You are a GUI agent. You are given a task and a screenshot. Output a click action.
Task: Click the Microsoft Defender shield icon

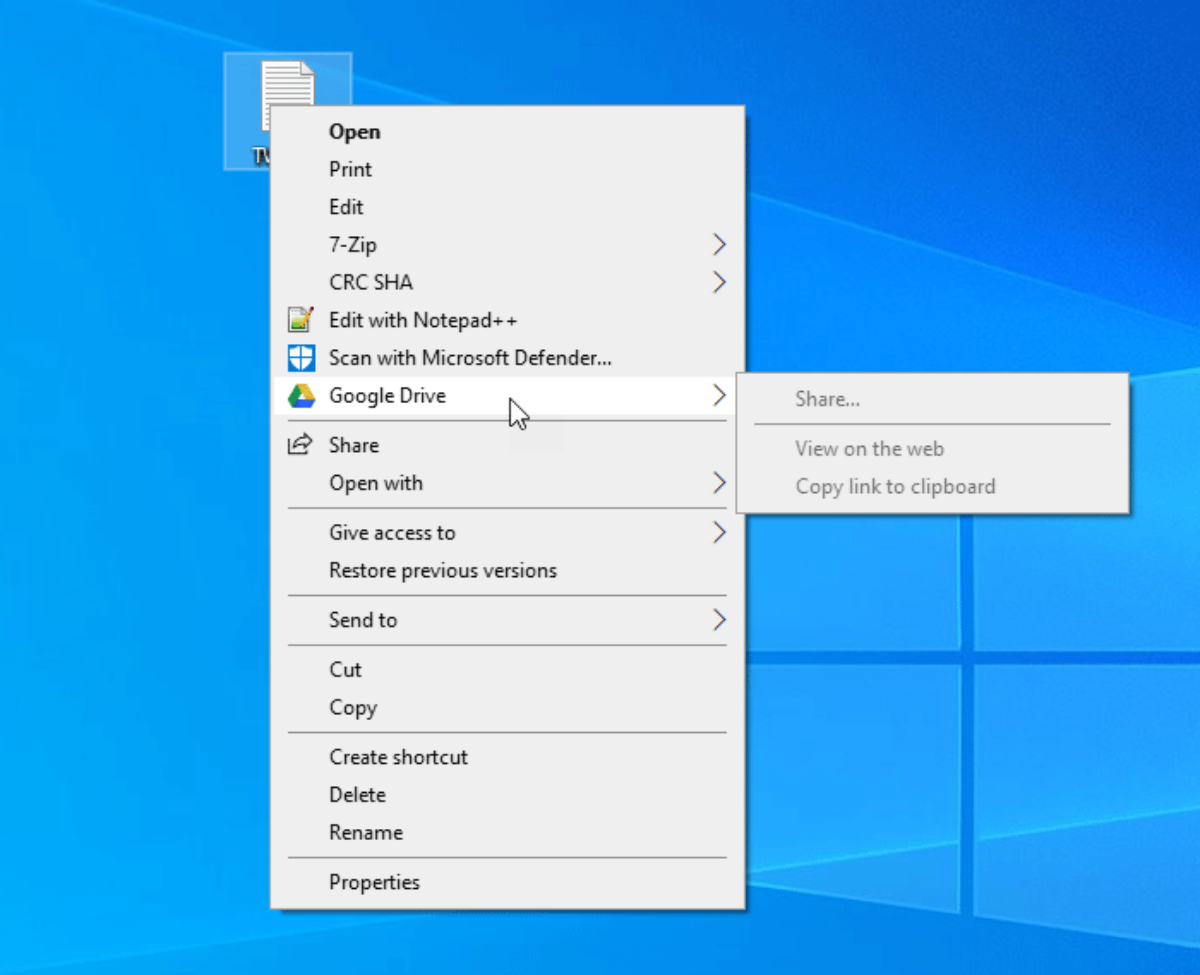[x=301, y=358]
